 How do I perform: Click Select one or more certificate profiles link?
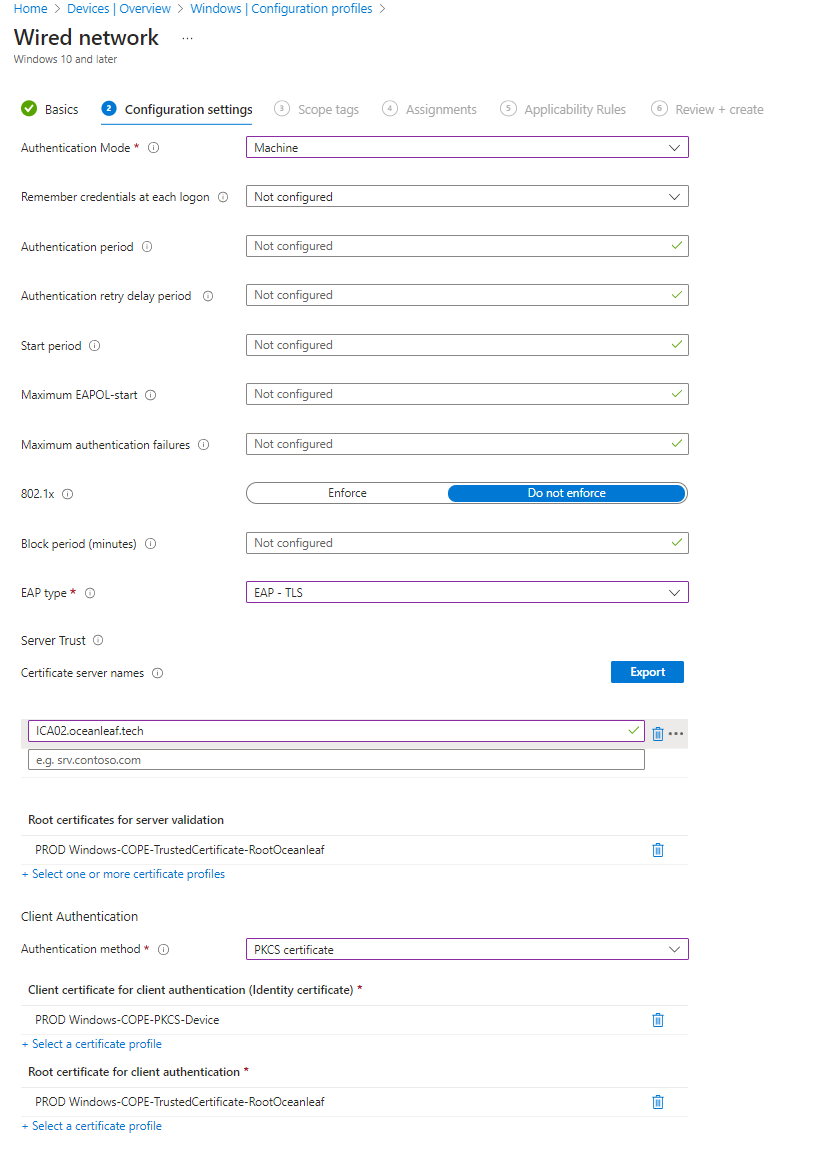click(123, 874)
